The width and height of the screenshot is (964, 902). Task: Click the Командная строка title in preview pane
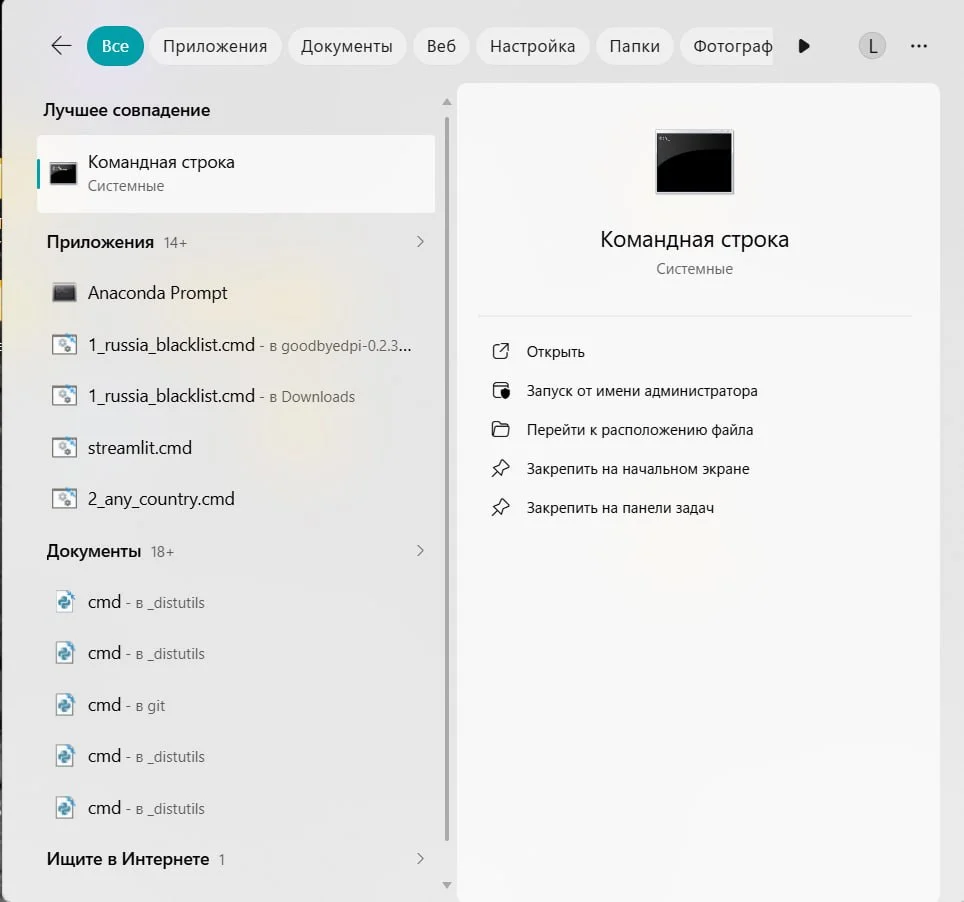click(694, 240)
